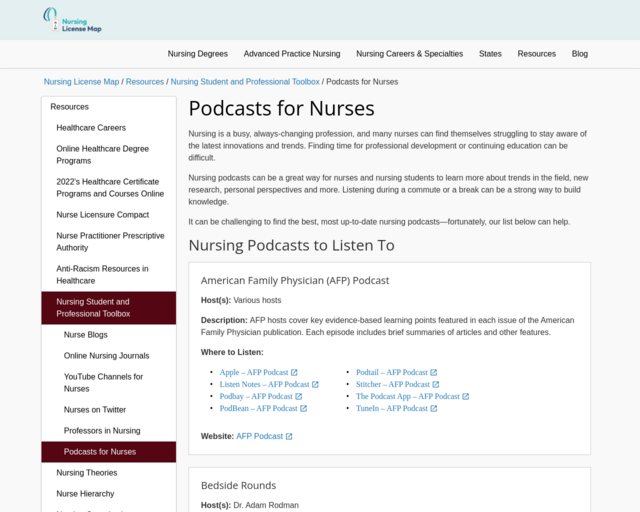Open Advanced Practice Nursing menu

[292, 54]
